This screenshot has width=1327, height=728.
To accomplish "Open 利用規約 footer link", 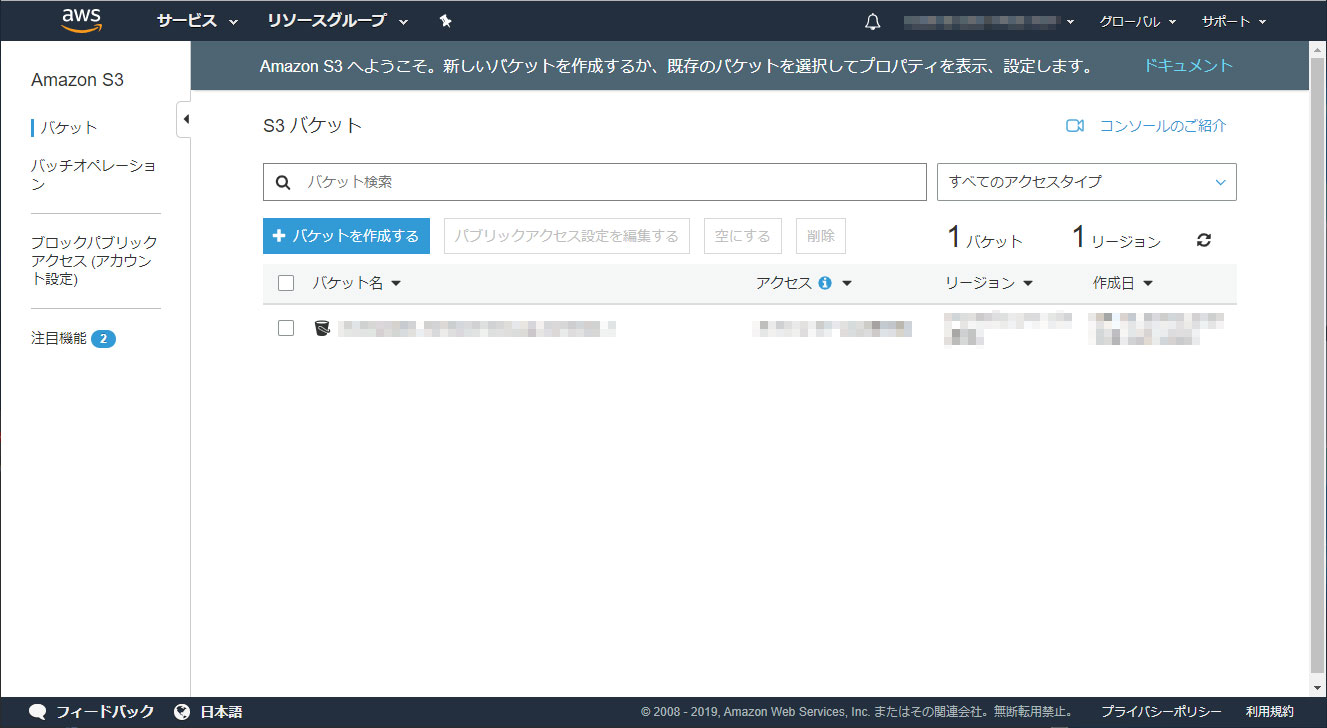I will click(1270, 712).
